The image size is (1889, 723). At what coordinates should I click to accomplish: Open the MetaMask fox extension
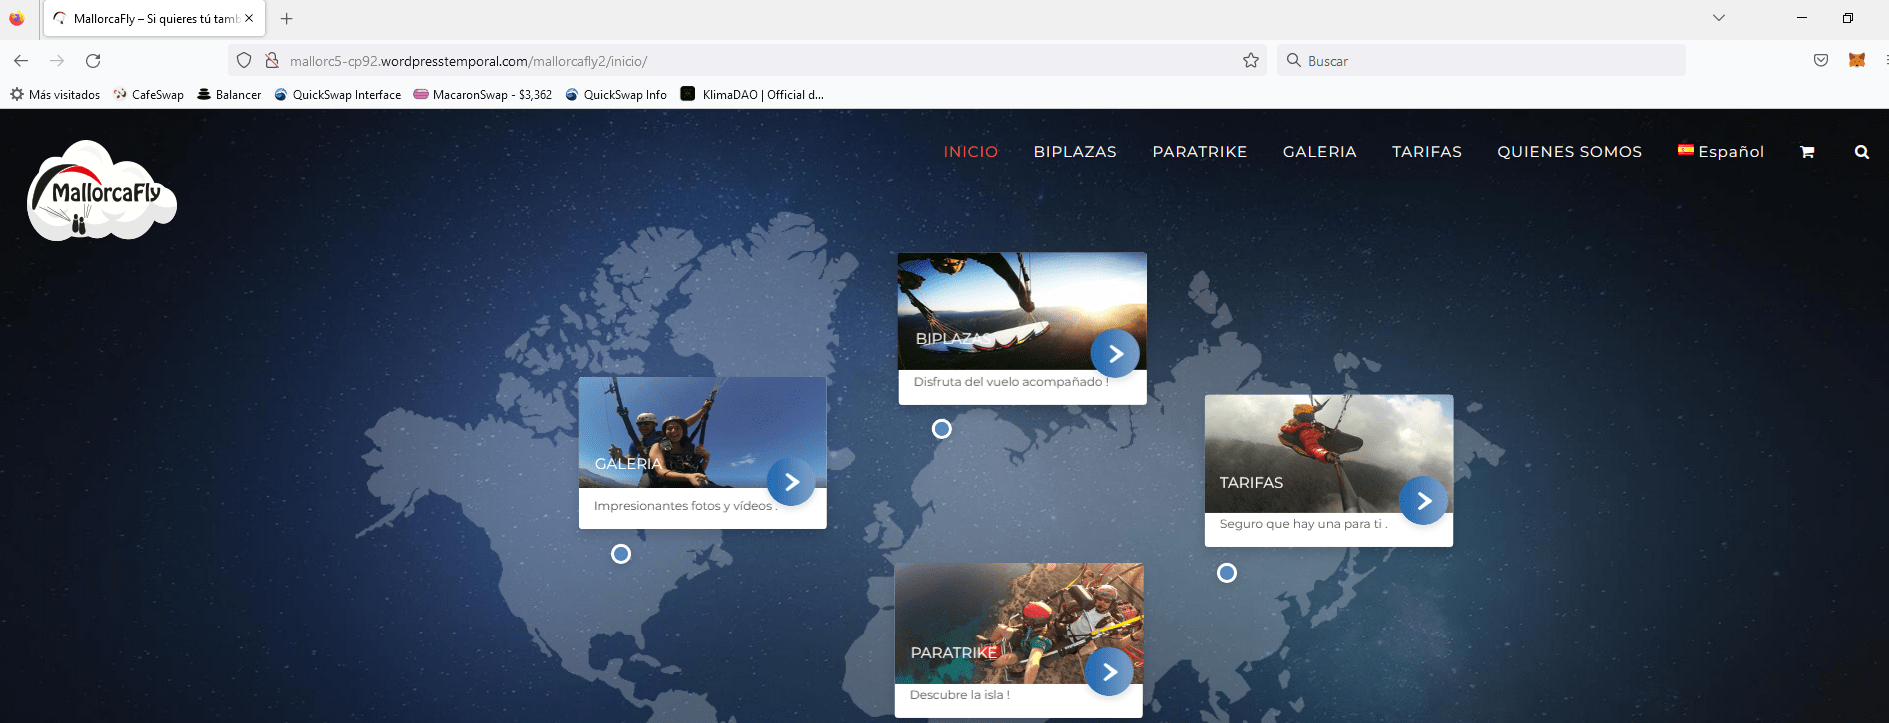[x=1857, y=61]
